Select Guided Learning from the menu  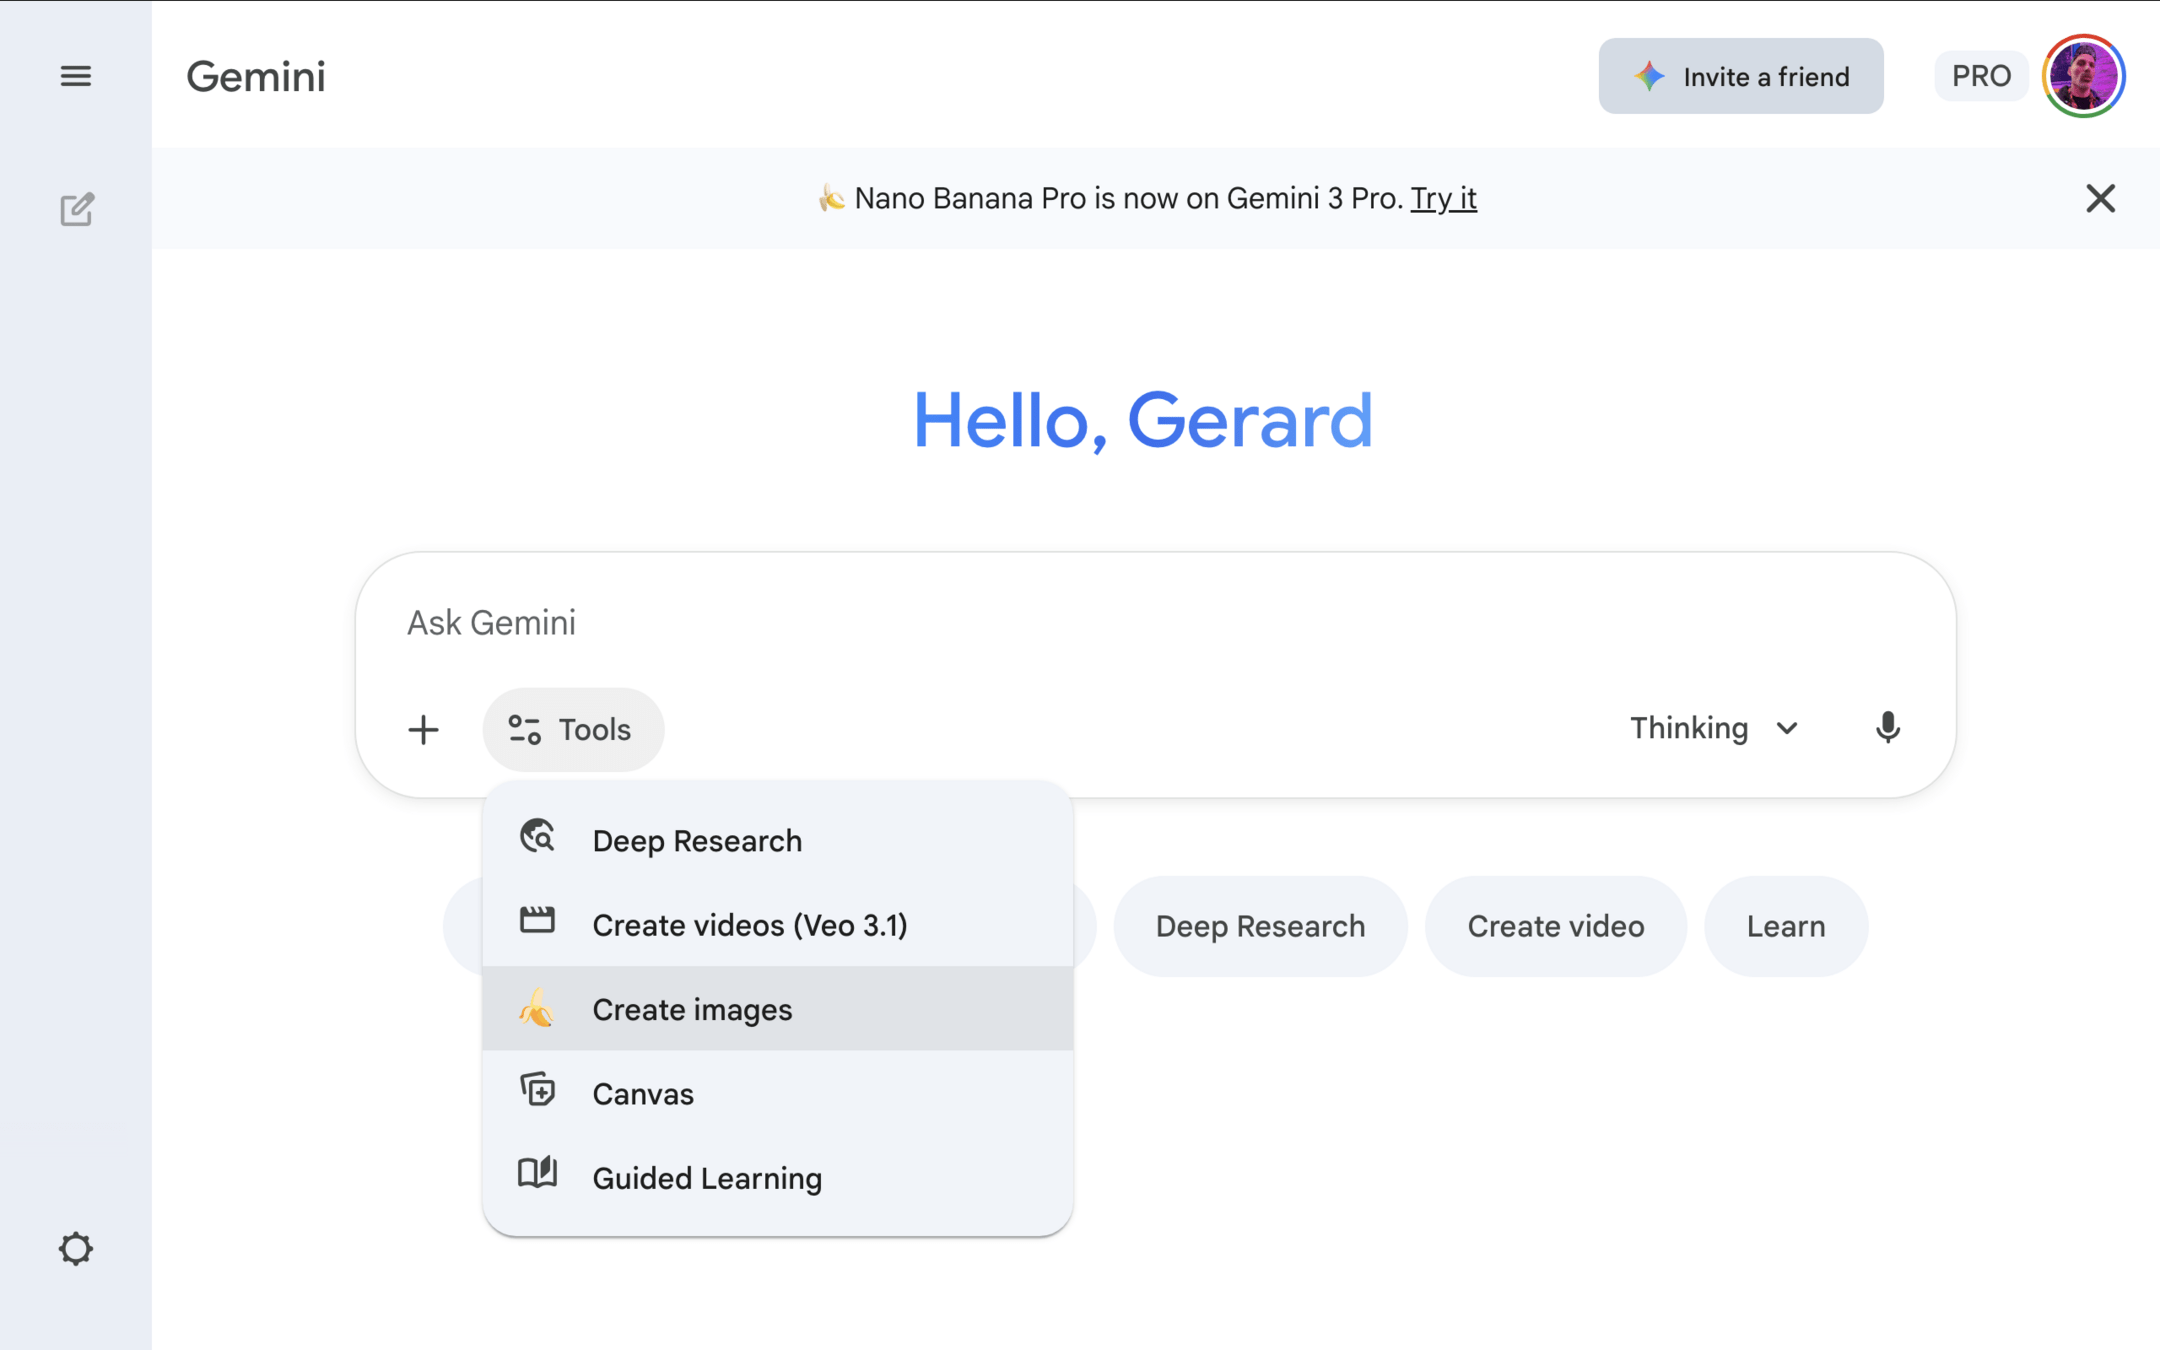click(706, 1178)
